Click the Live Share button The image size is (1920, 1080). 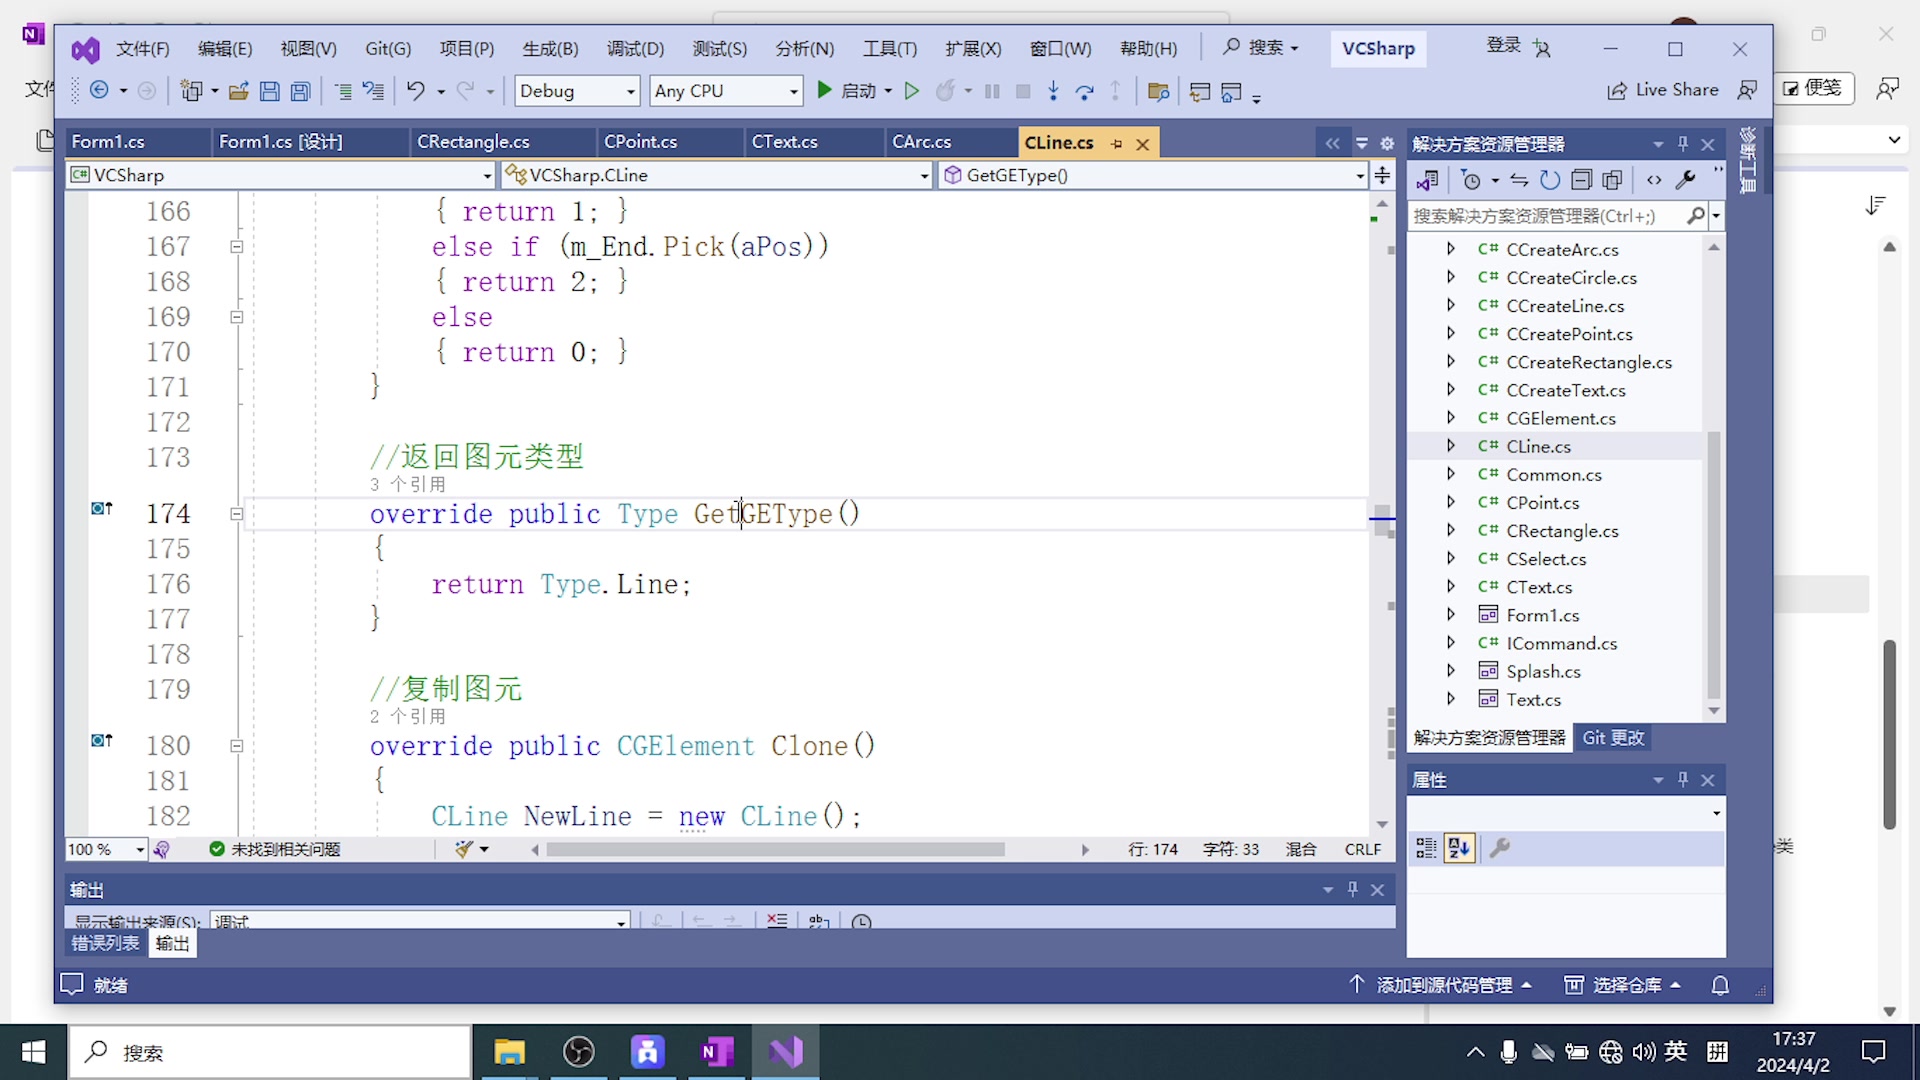click(x=1662, y=90)
